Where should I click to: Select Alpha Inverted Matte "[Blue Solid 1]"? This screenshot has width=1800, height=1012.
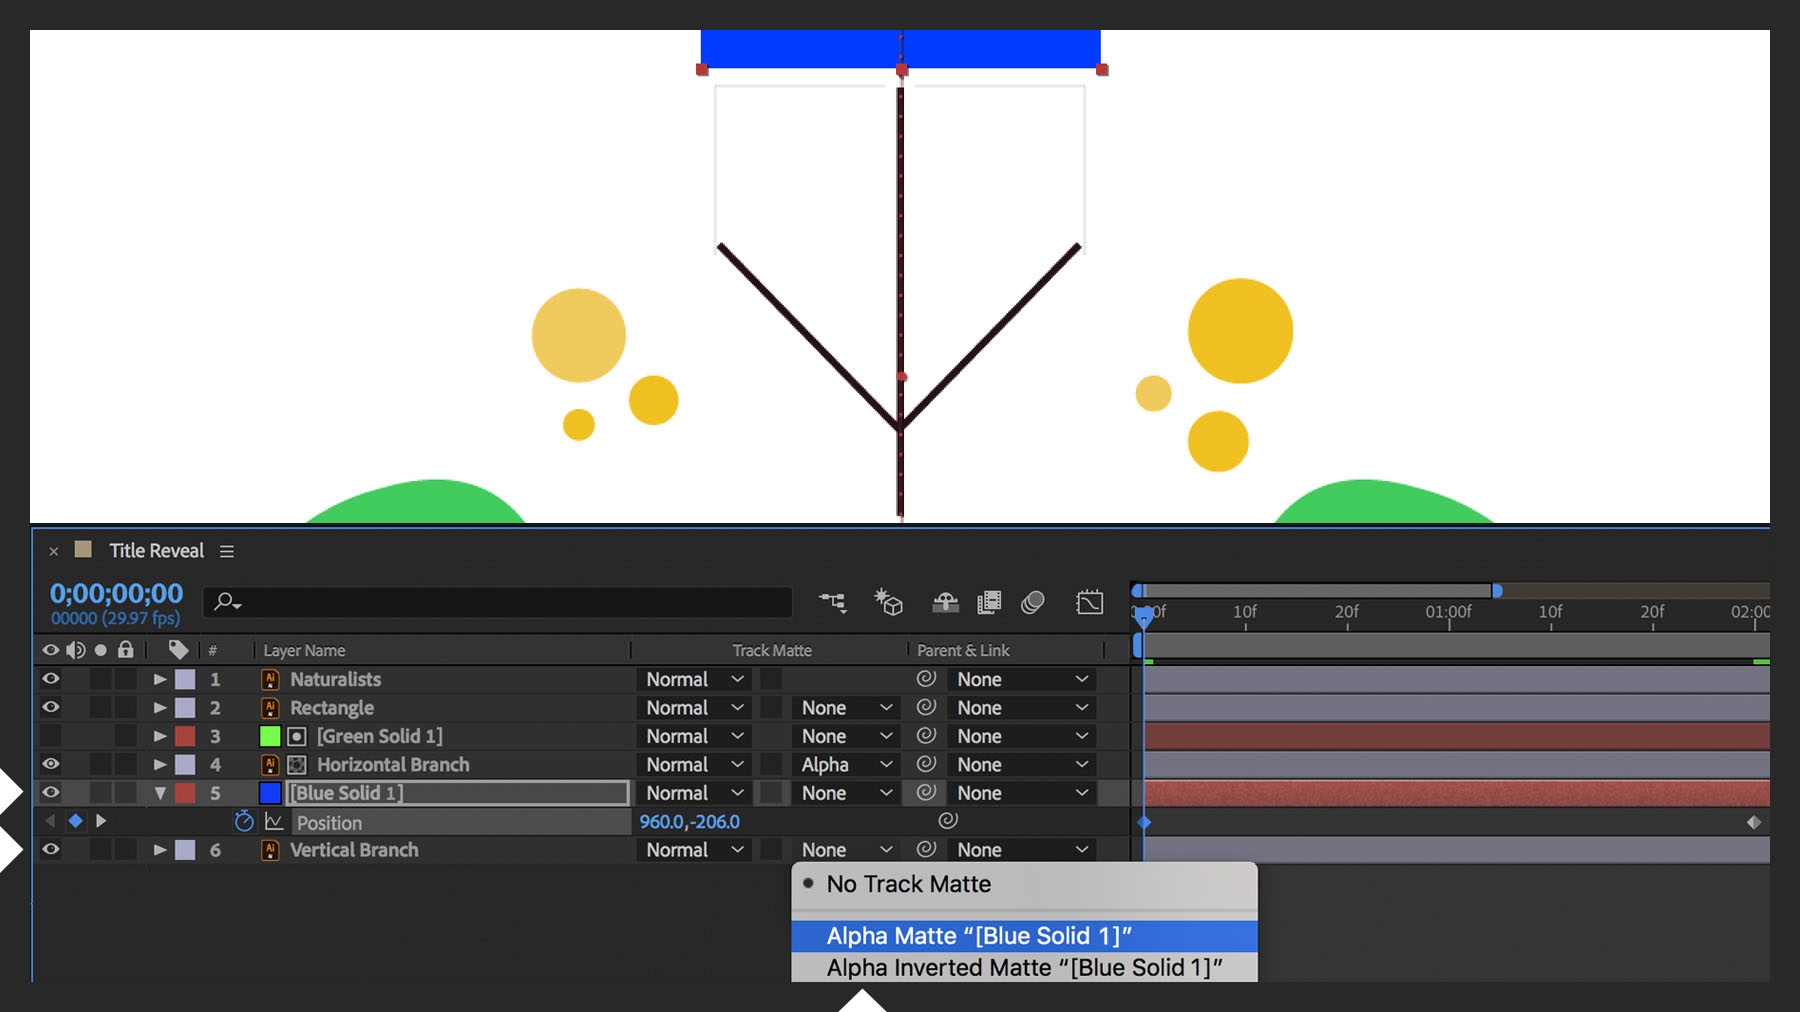1022,967
